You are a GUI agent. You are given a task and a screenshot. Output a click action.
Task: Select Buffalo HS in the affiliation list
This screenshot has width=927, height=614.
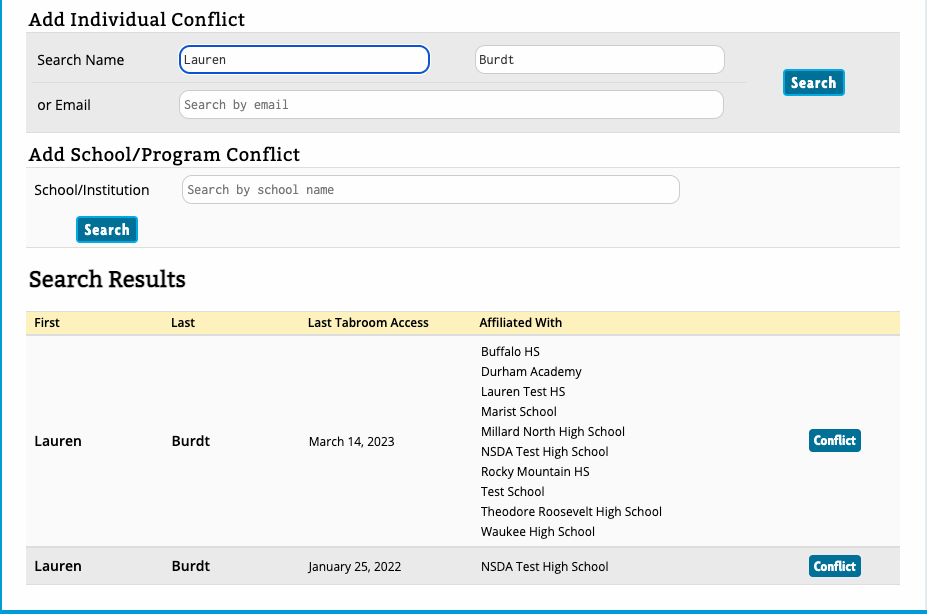tap(510, 352)
